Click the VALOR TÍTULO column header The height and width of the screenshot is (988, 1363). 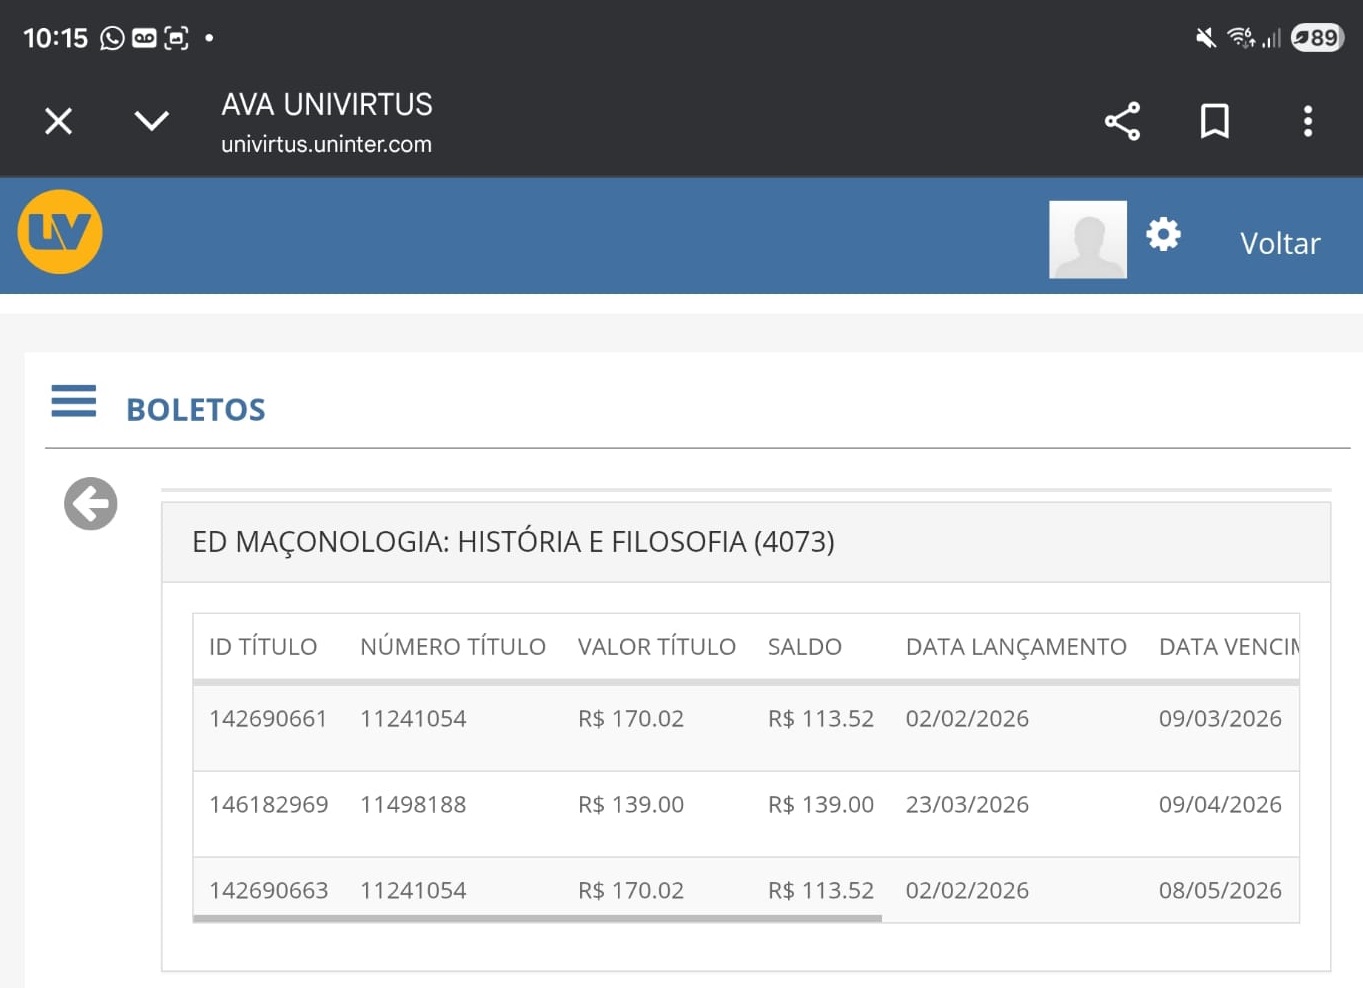click(656, 647)
